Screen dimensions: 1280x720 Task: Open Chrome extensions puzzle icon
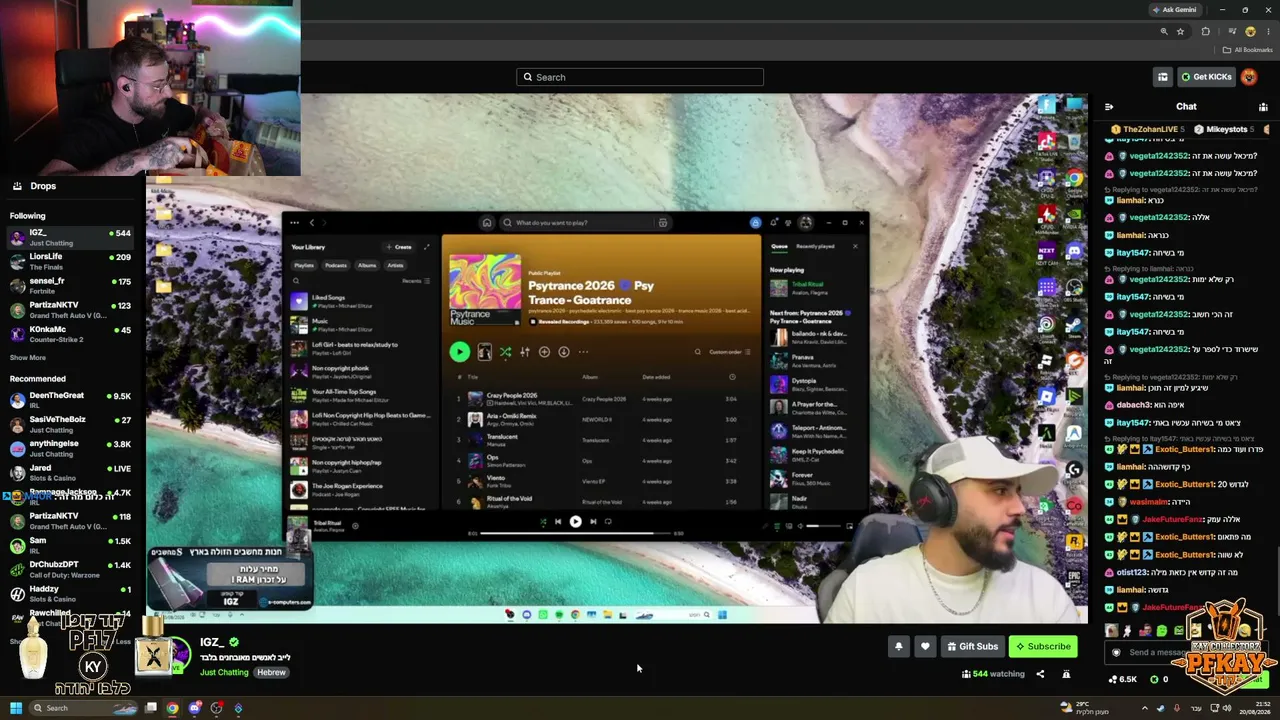(x=1206, y=31)
